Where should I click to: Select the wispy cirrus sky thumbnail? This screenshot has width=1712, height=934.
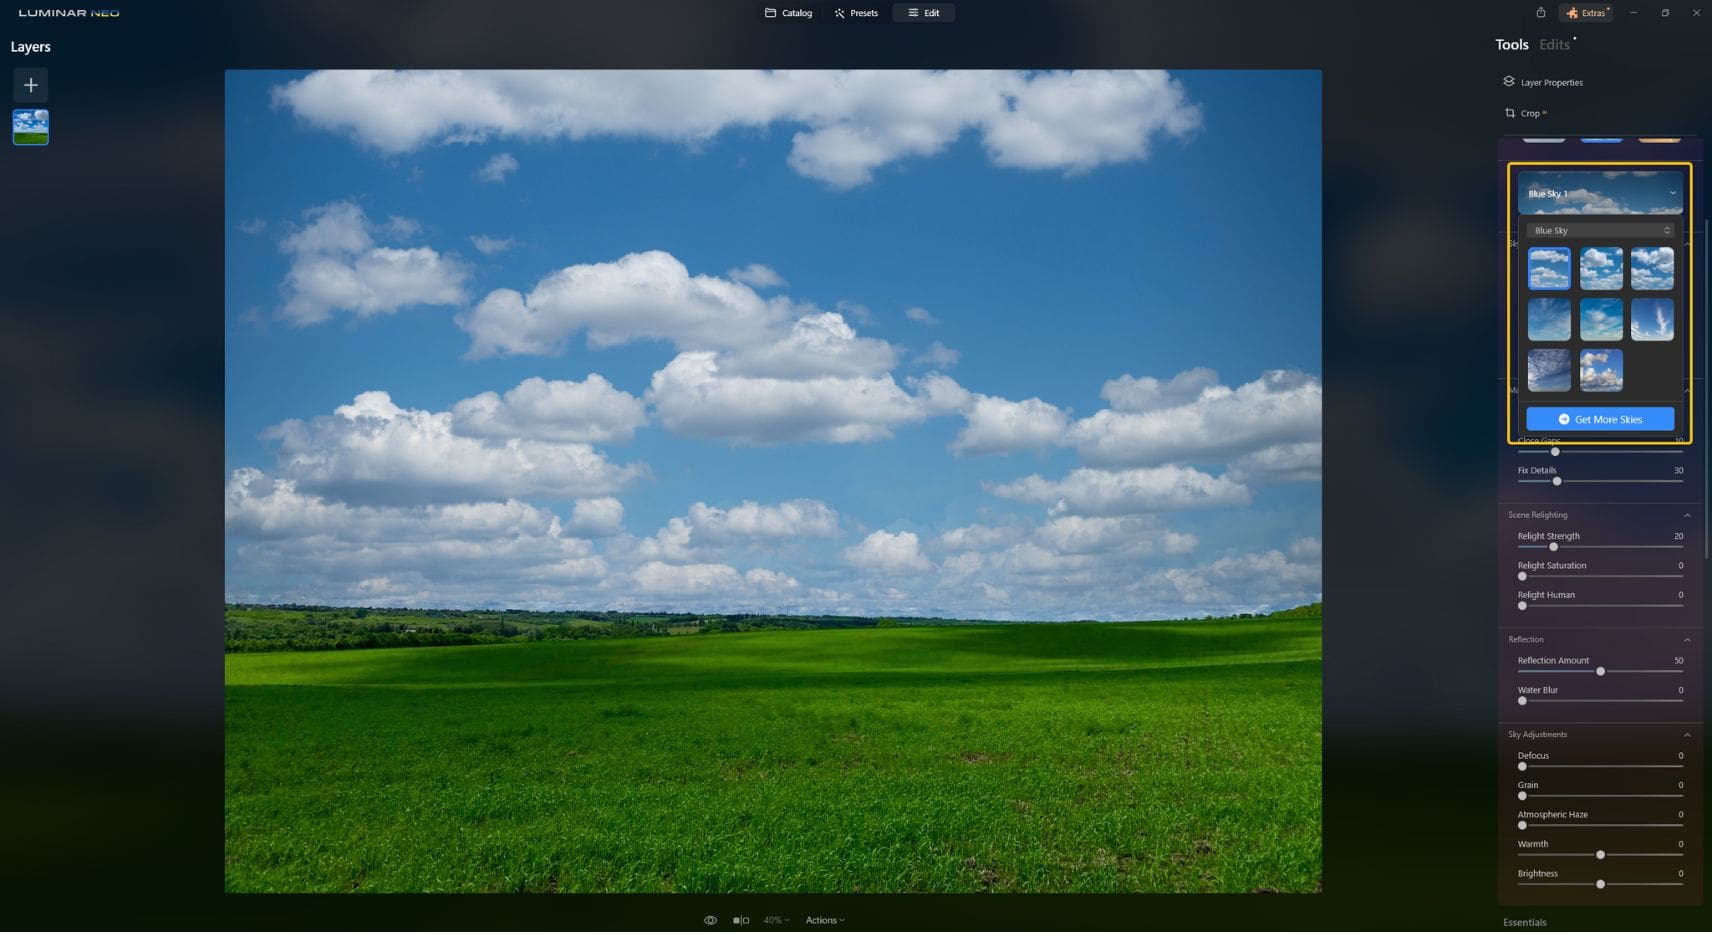coord(1652,319)
